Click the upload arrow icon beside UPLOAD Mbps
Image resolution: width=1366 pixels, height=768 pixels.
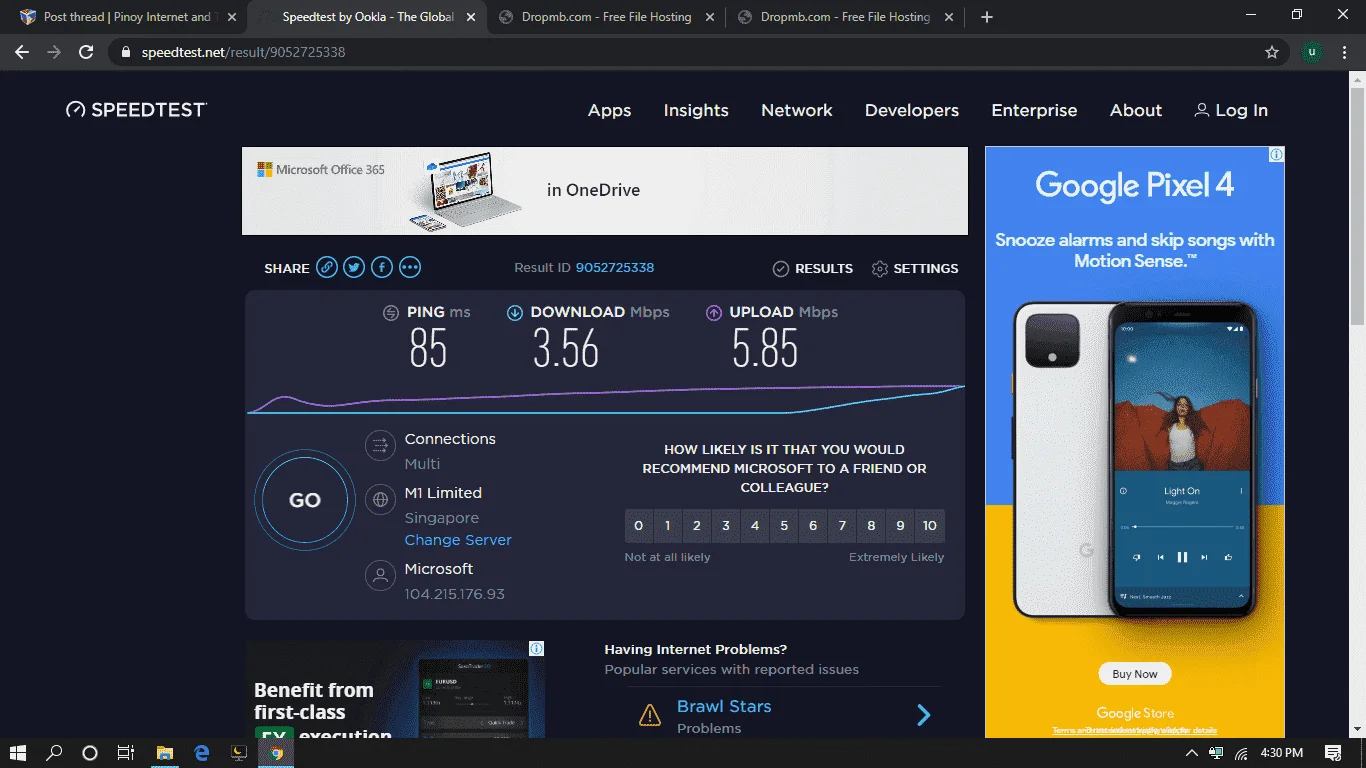click(714, 313)
